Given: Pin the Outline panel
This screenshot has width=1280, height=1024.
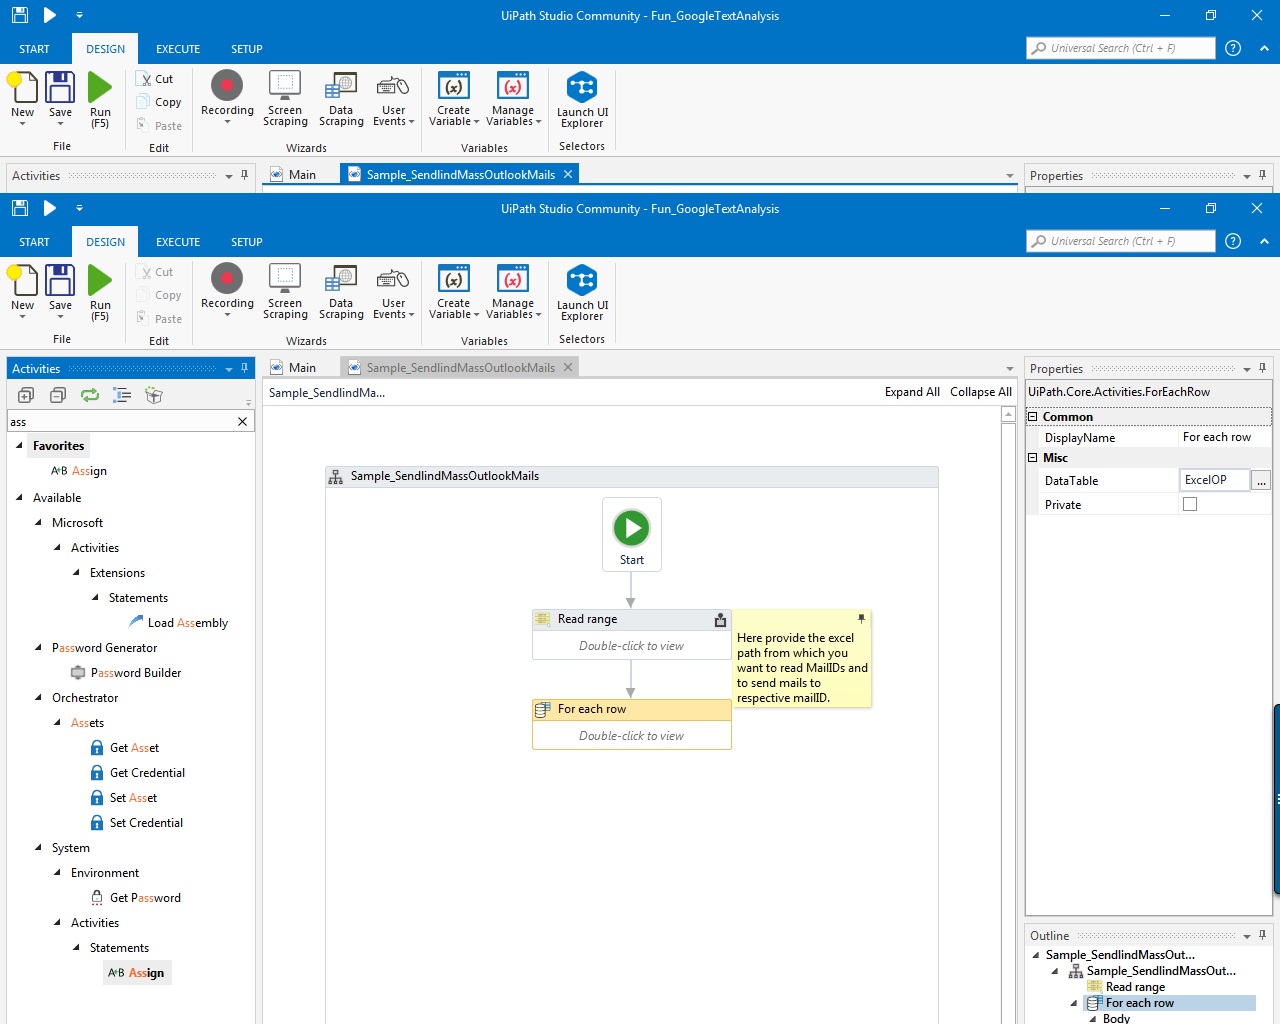Looking at the screenshot, I should 1263,935.
